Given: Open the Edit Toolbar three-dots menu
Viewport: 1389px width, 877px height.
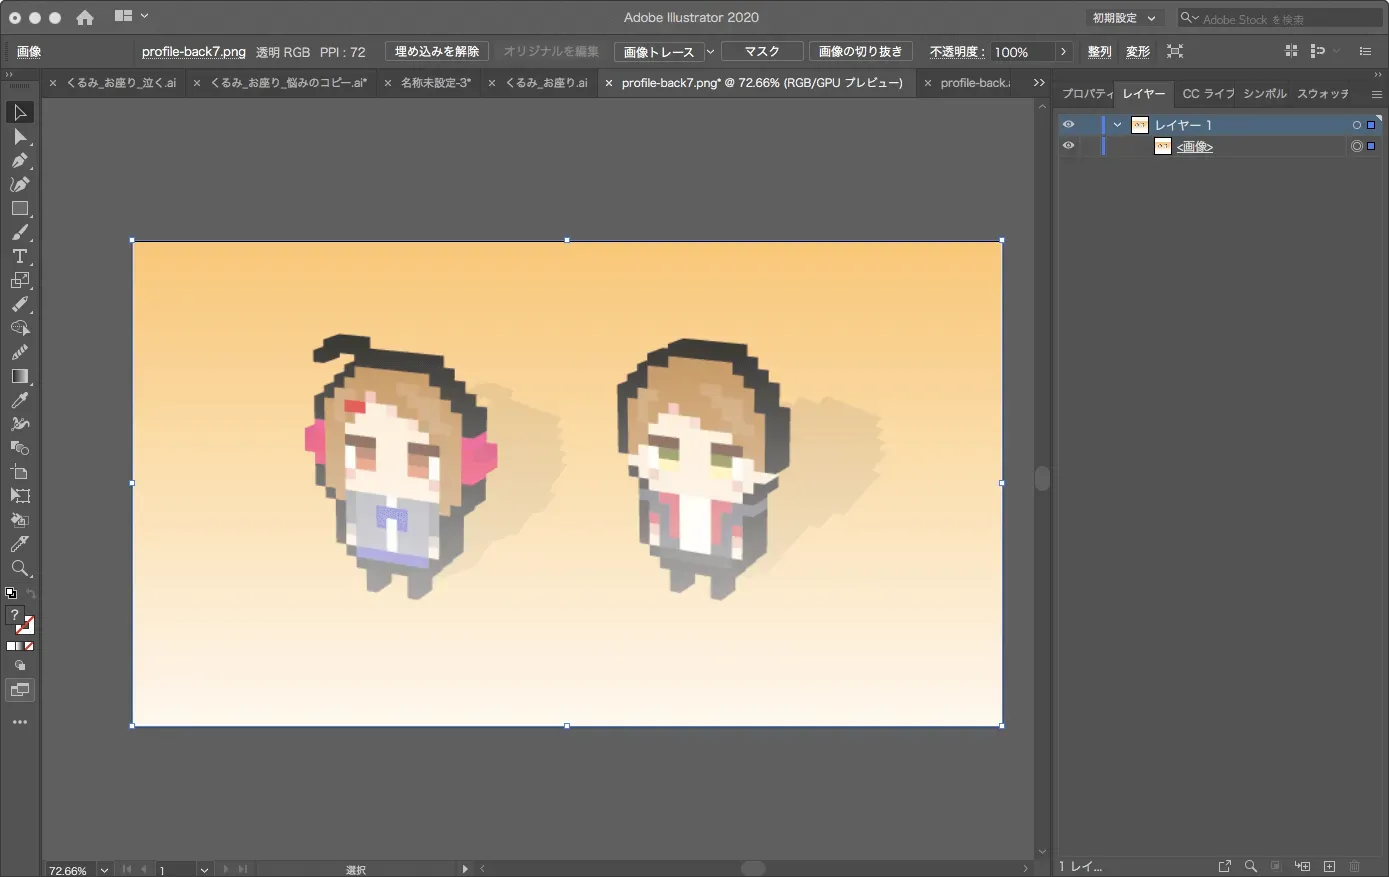Looking at the screenshot, I should point(19,722).
